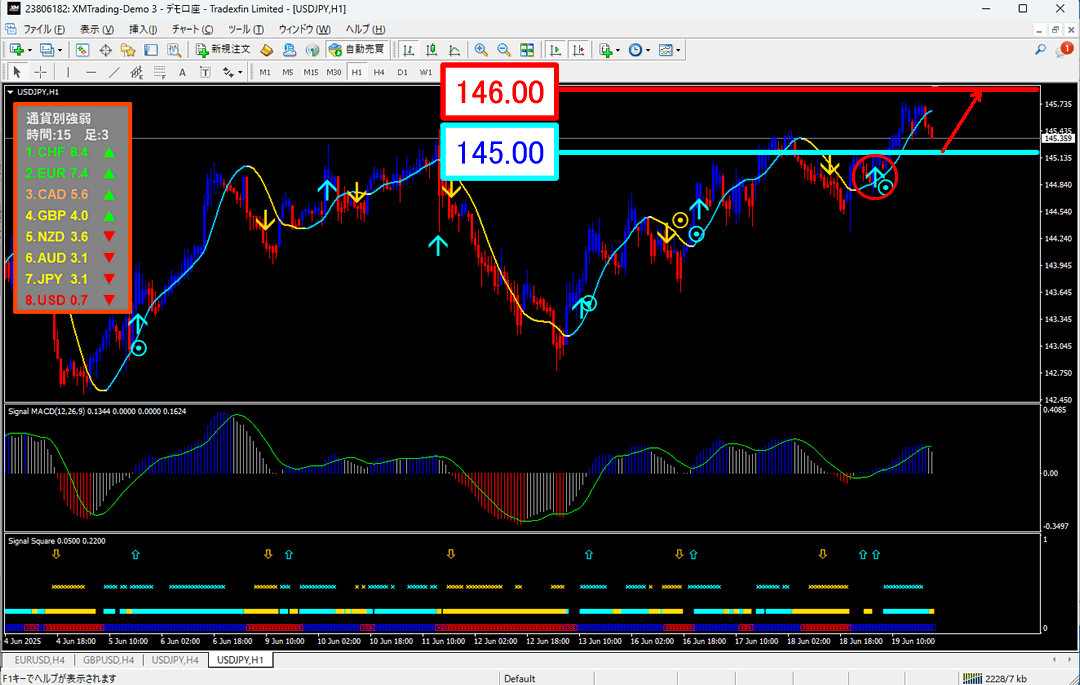Image resolution: width=1080 pixels, height=685 pixels.
Task: Switch to the EURUSD,H4 chart tab
Action: point(39,660)
